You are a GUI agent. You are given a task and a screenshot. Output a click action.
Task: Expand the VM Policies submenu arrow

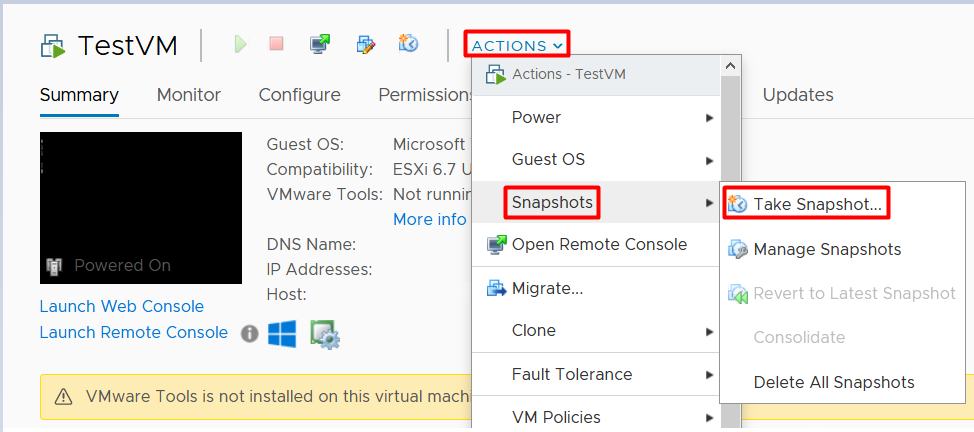point(709,418)
